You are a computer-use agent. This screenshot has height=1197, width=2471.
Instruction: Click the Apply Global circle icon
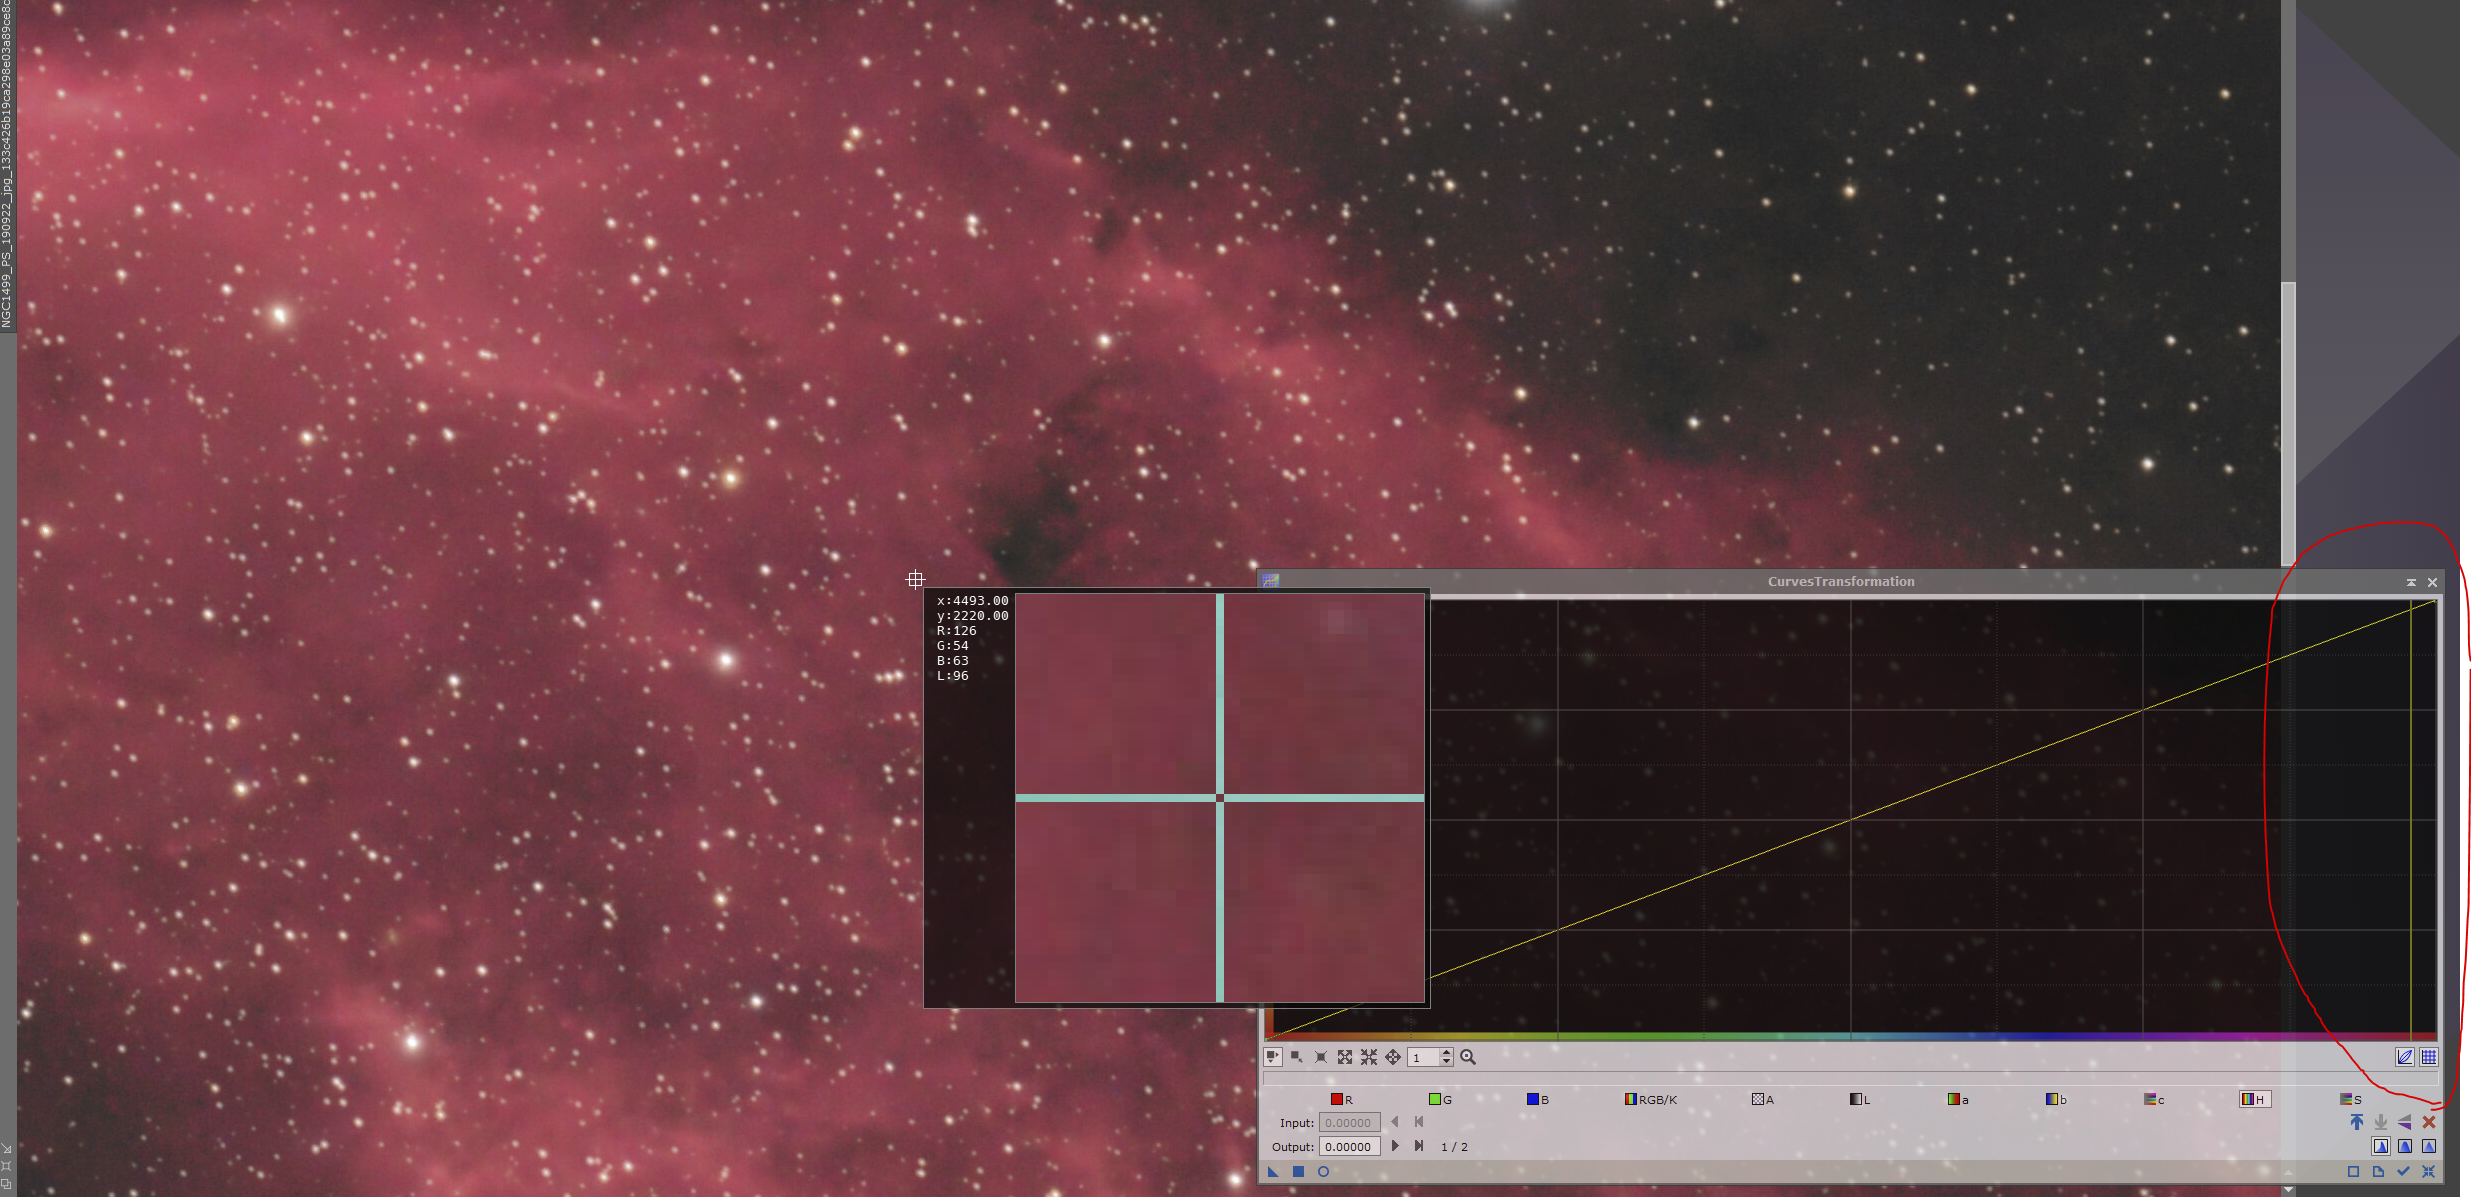(1323, 1171)
